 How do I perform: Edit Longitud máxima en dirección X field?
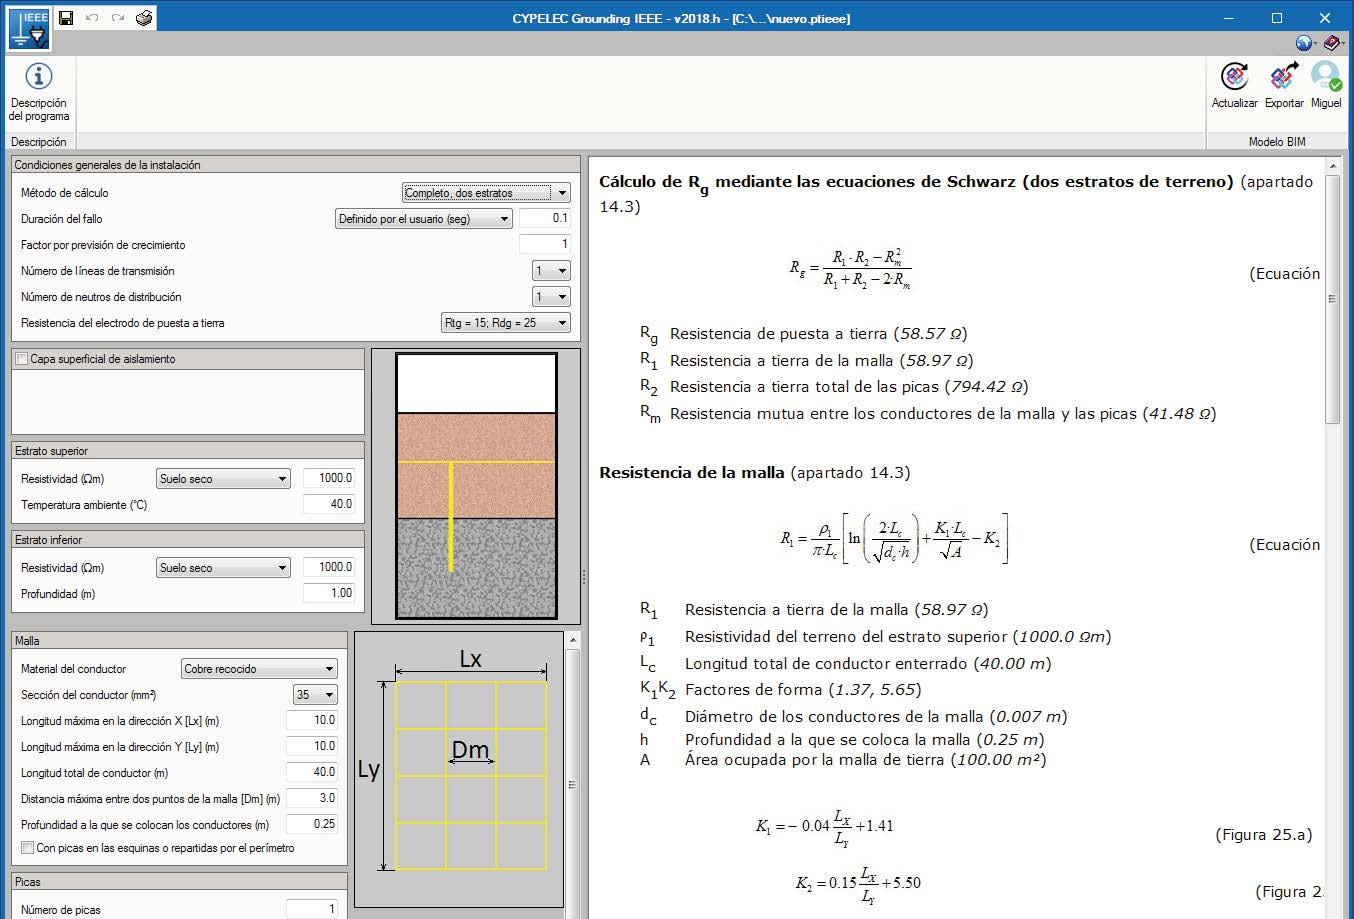coord(312,720)
